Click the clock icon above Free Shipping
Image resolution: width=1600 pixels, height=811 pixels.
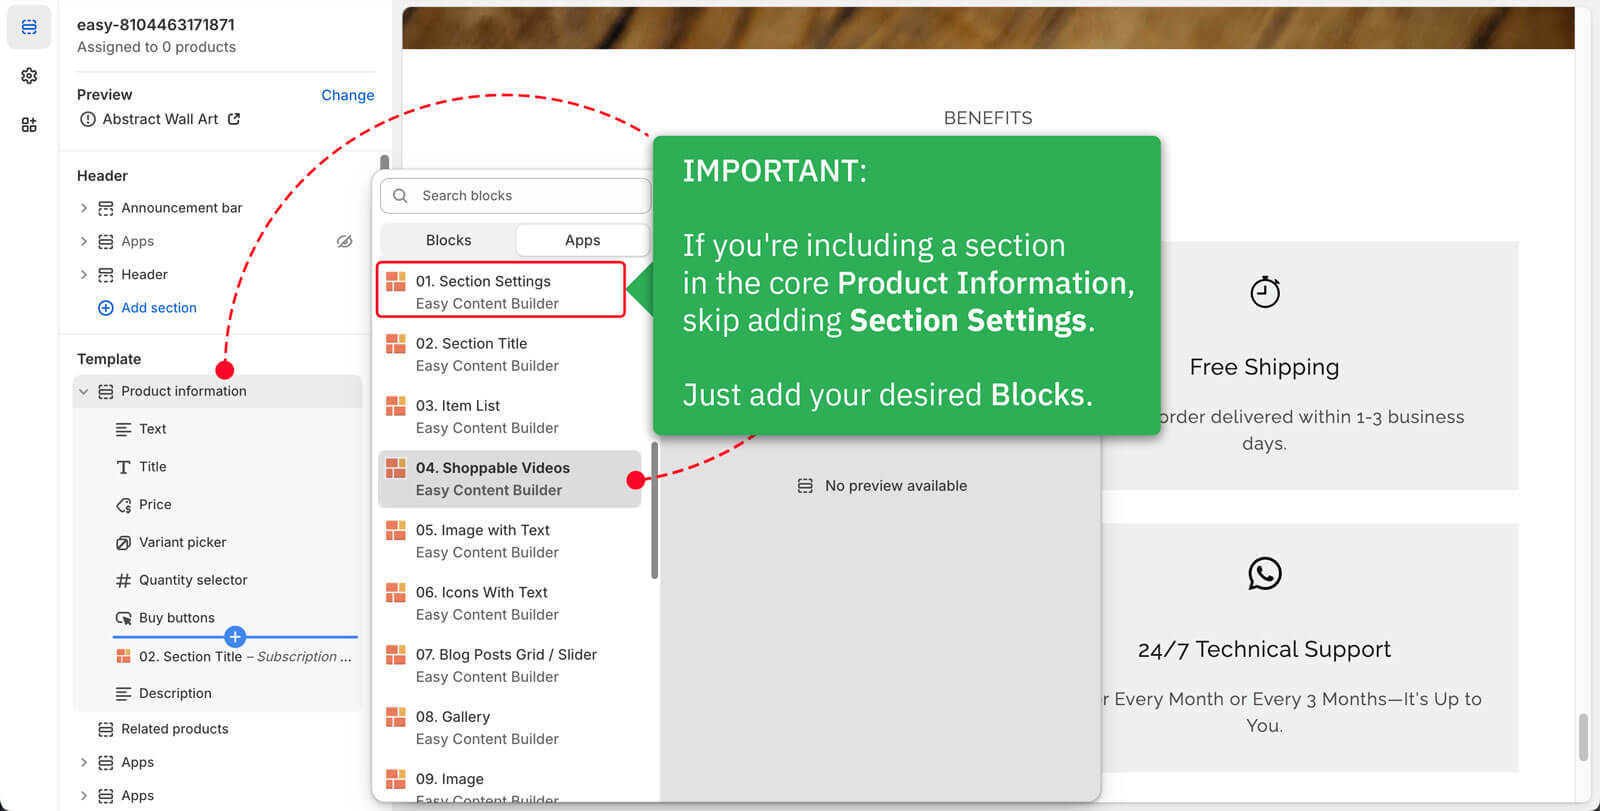(x=1264, y=292)
